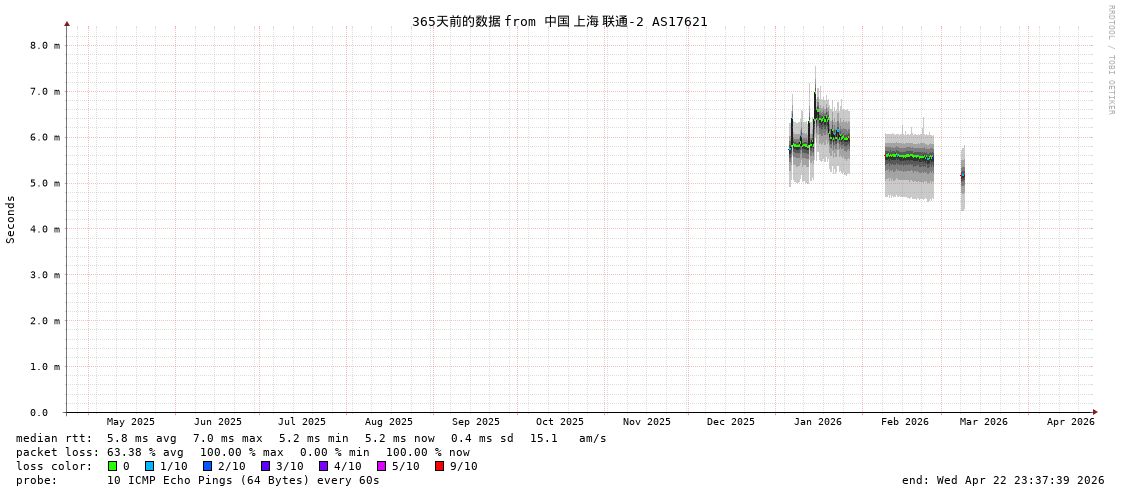
Task: Click the Mar 2026 x-axis label
Action: tap(983, 422)
